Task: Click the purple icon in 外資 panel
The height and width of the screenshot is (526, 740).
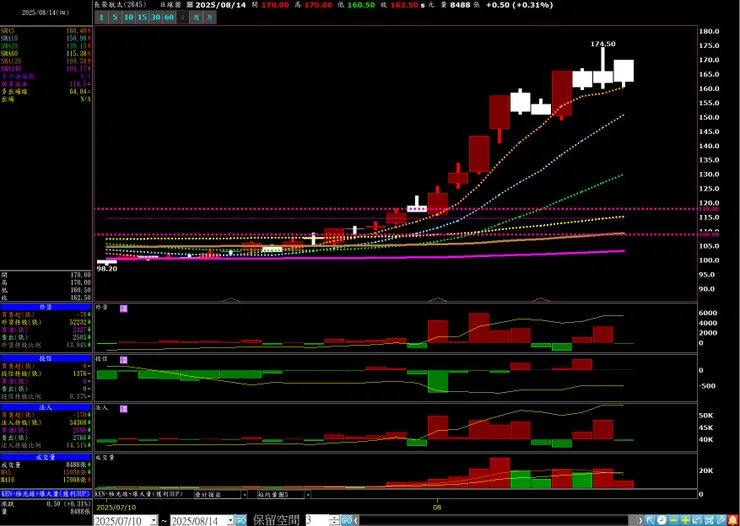Action: point(124,309)
